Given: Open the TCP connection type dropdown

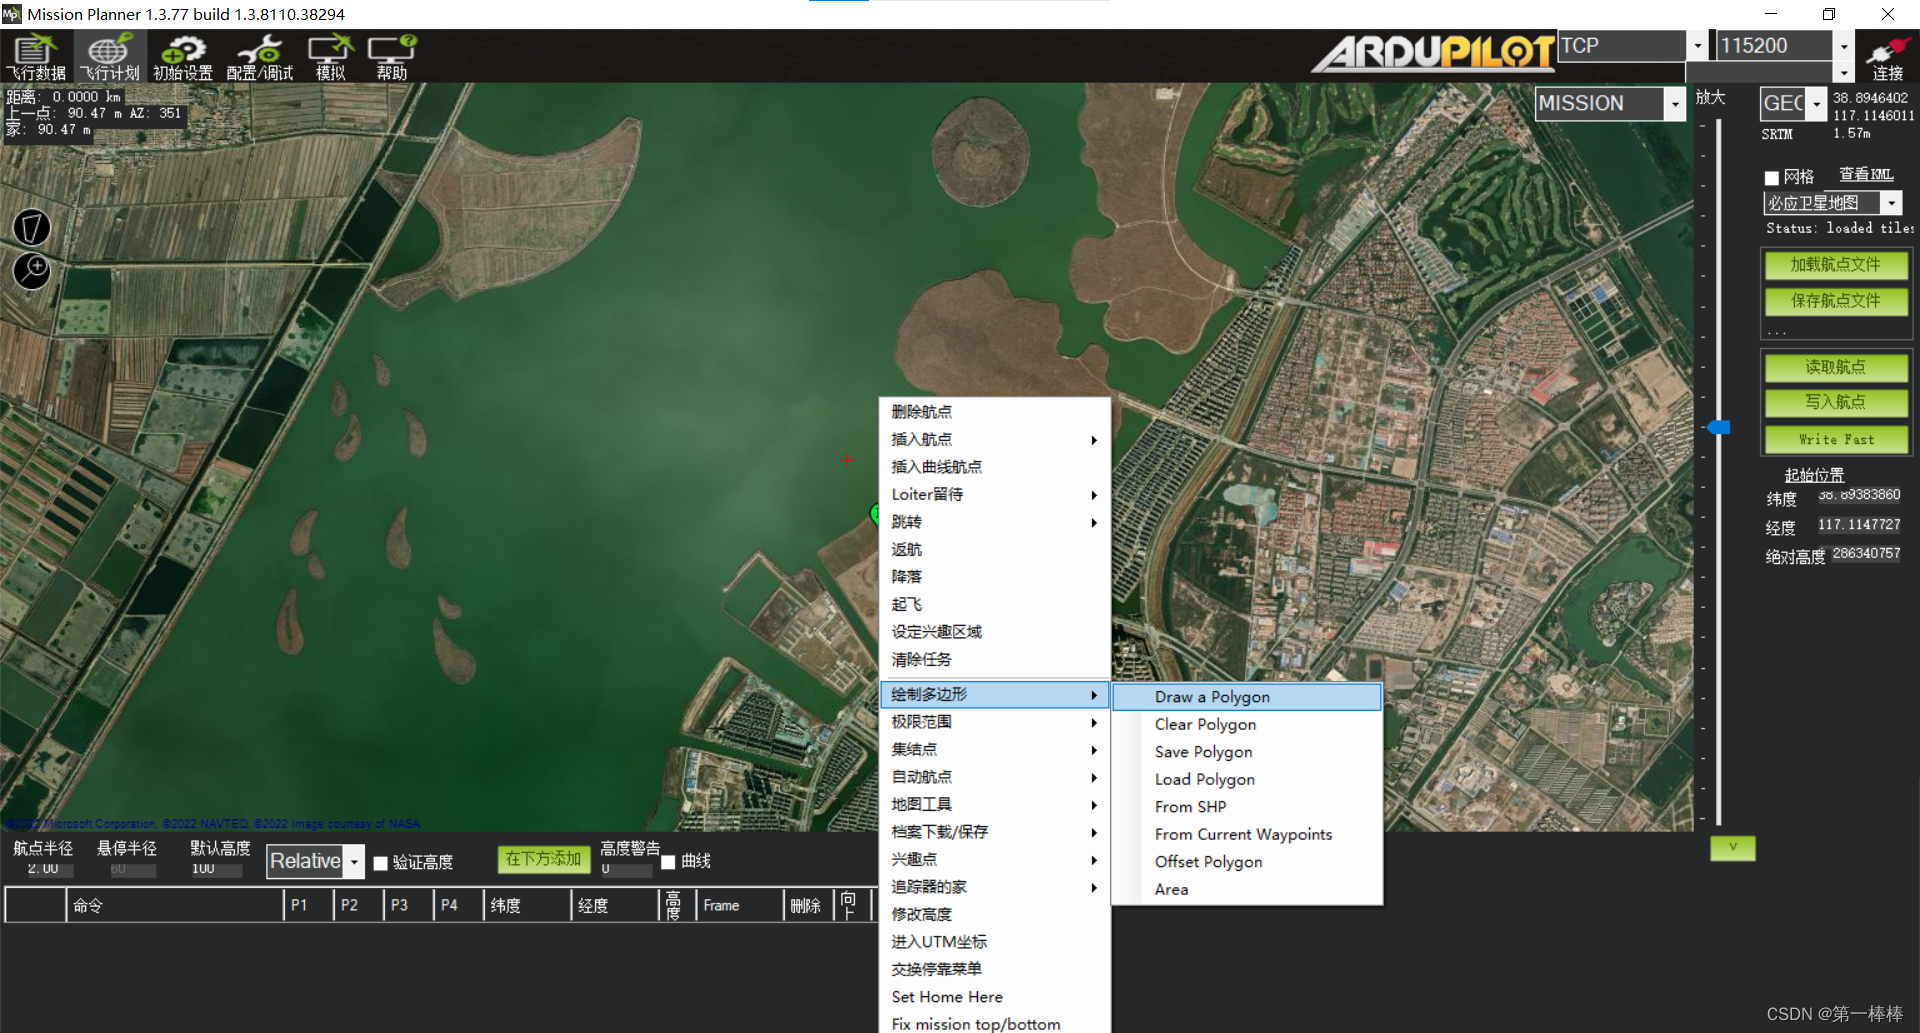Looking at the screenshot, I should [1697, 46].
